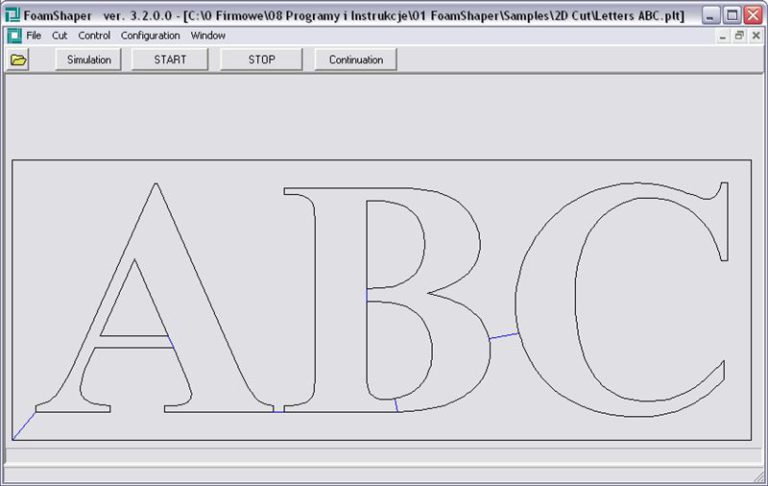
Task: Open the File menu
Action: point(34,36)
